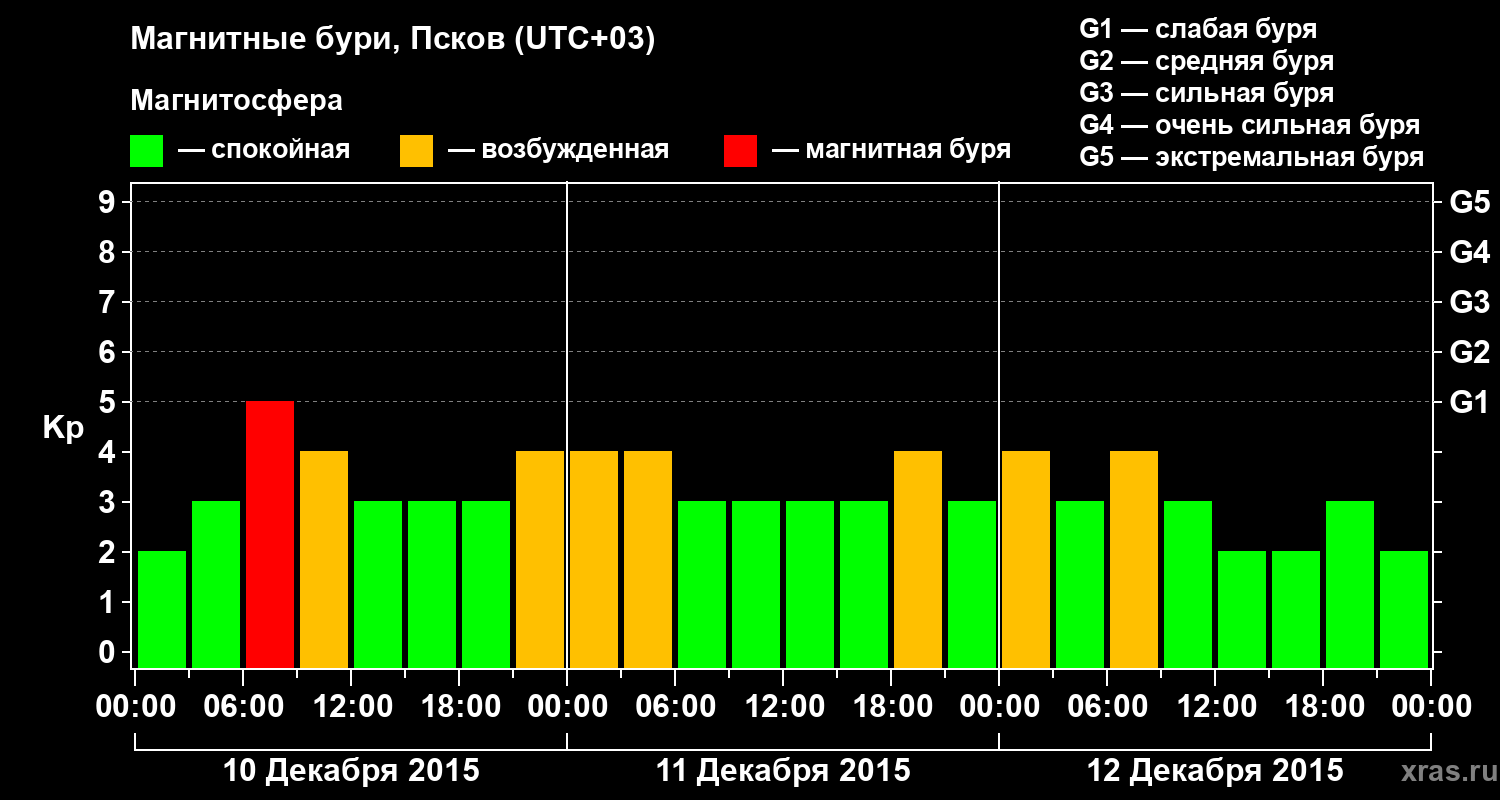The image size is (1500, 800).
Task: Select the orange bar at 18:00 on 11 December
Action: click(x=918, y=559)
